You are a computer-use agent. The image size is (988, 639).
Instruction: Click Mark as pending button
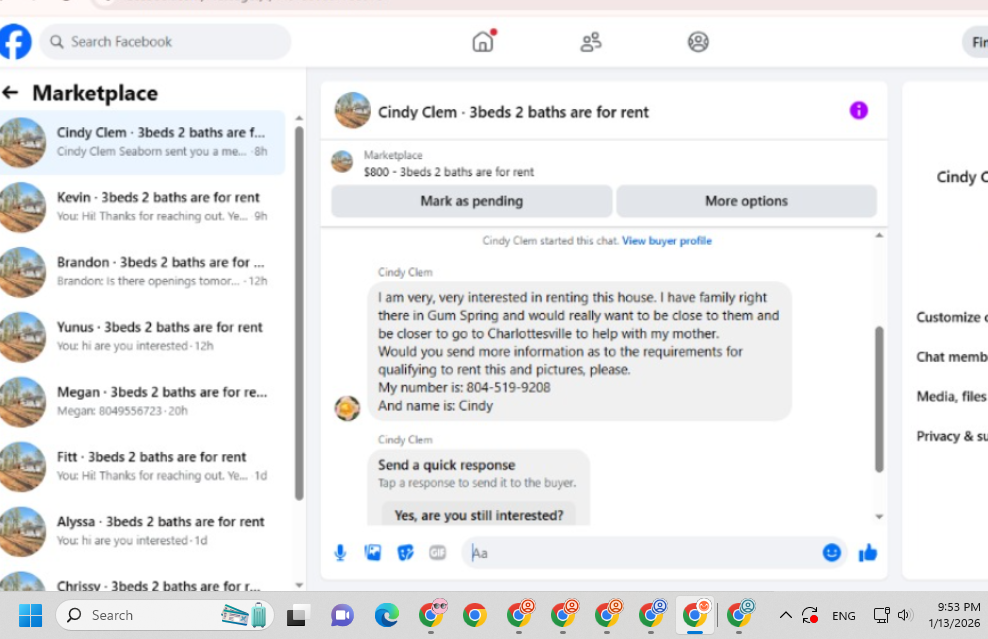tap(471, 201)
